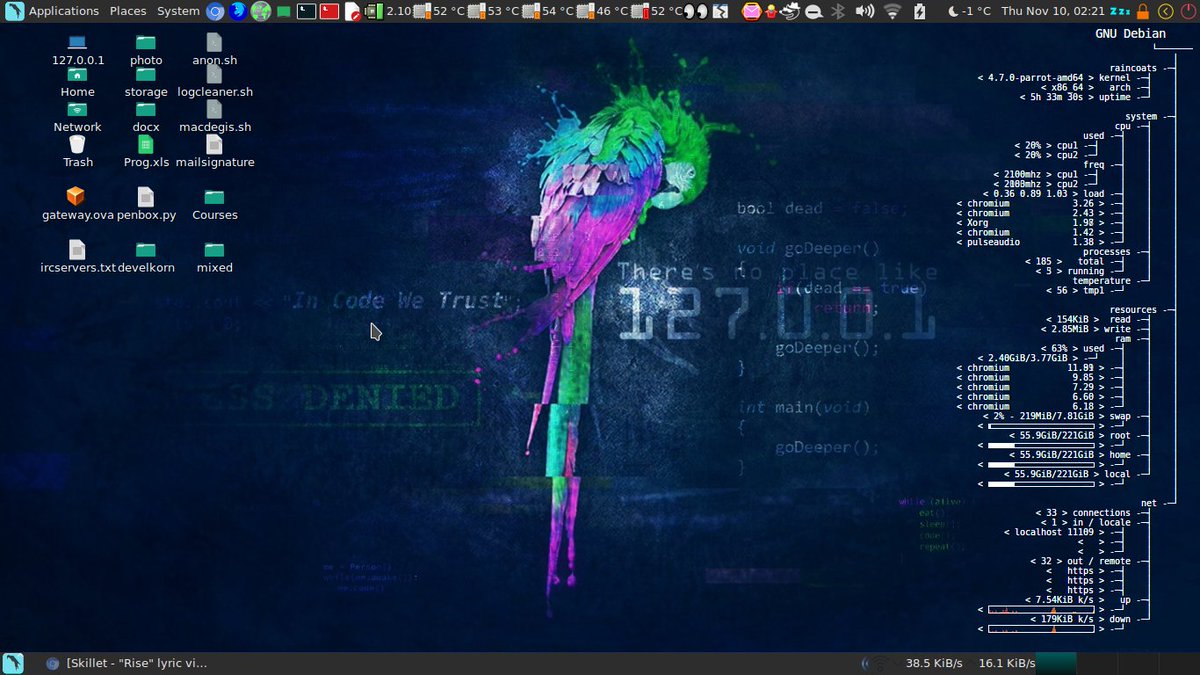Open the Wi-Fi network menu

pos(892,12)
